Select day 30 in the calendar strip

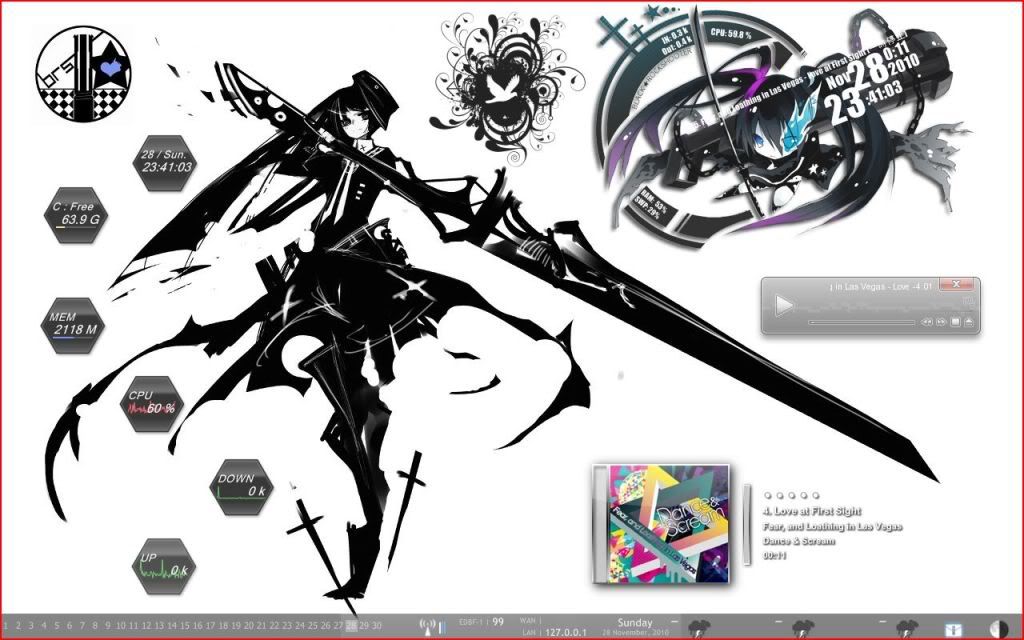(377, 626)
